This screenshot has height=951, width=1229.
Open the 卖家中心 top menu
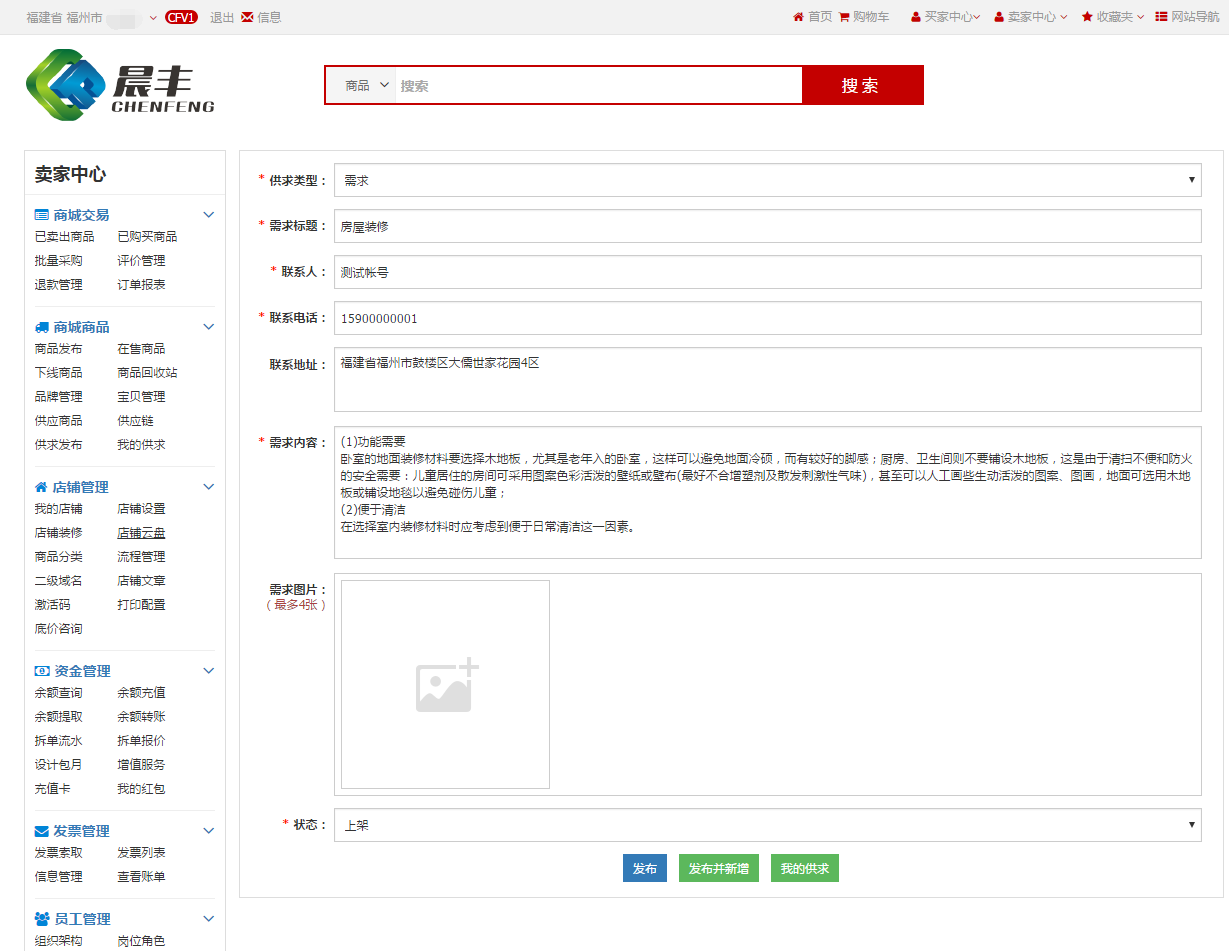(1030, 17)
